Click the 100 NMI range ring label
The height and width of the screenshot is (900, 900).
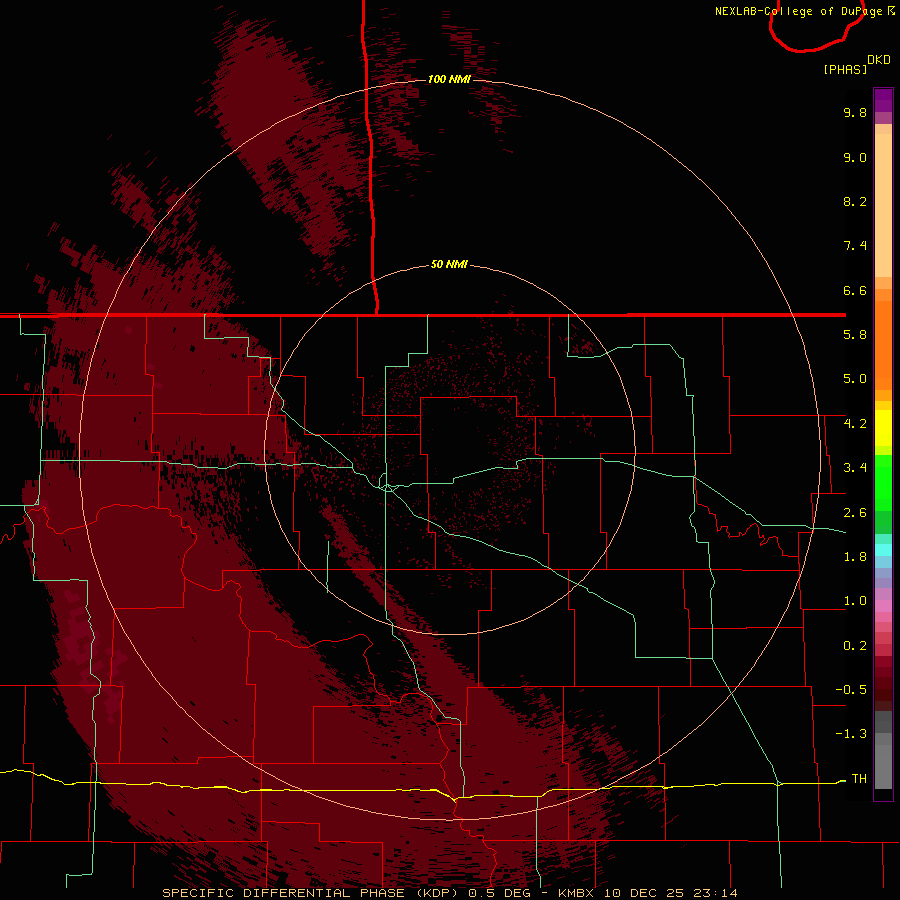pyautogui.click(x=449, y=79)
